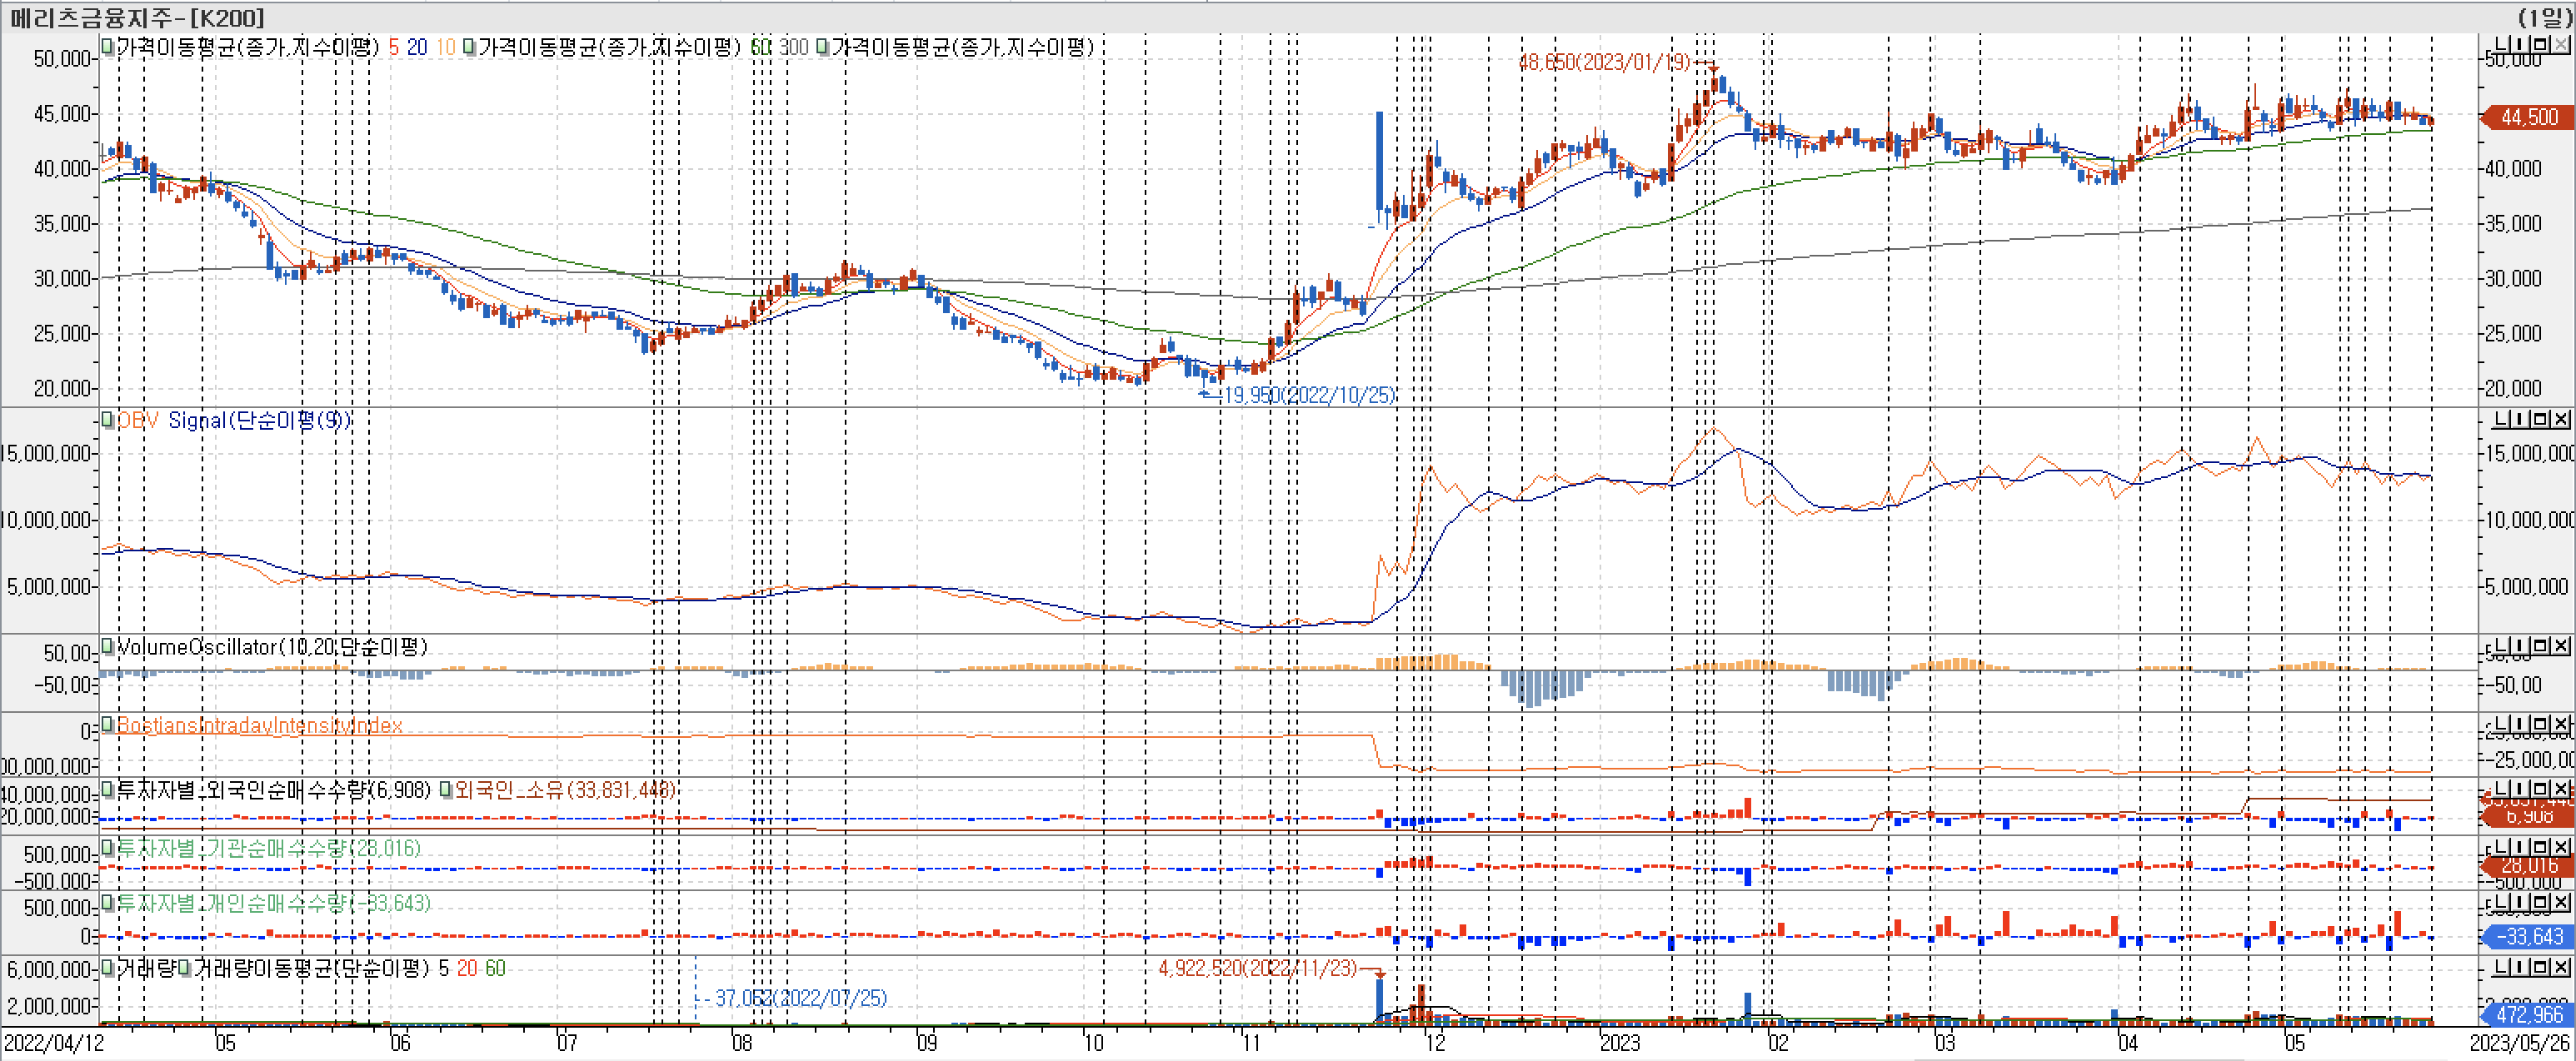Click chart title 메리츠금융지주-[K200]

(x=137, y=17)
